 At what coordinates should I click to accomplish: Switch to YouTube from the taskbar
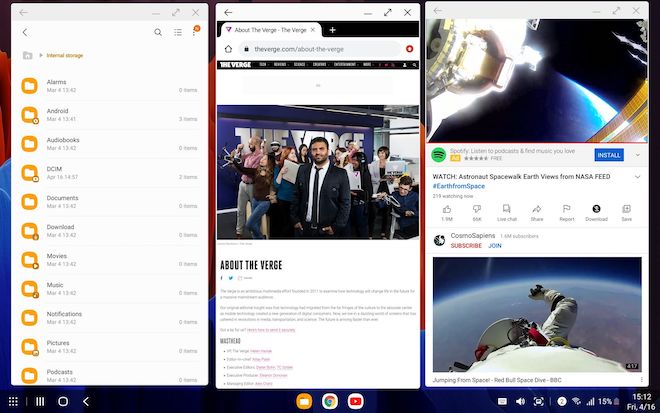[x=356, y=401]
